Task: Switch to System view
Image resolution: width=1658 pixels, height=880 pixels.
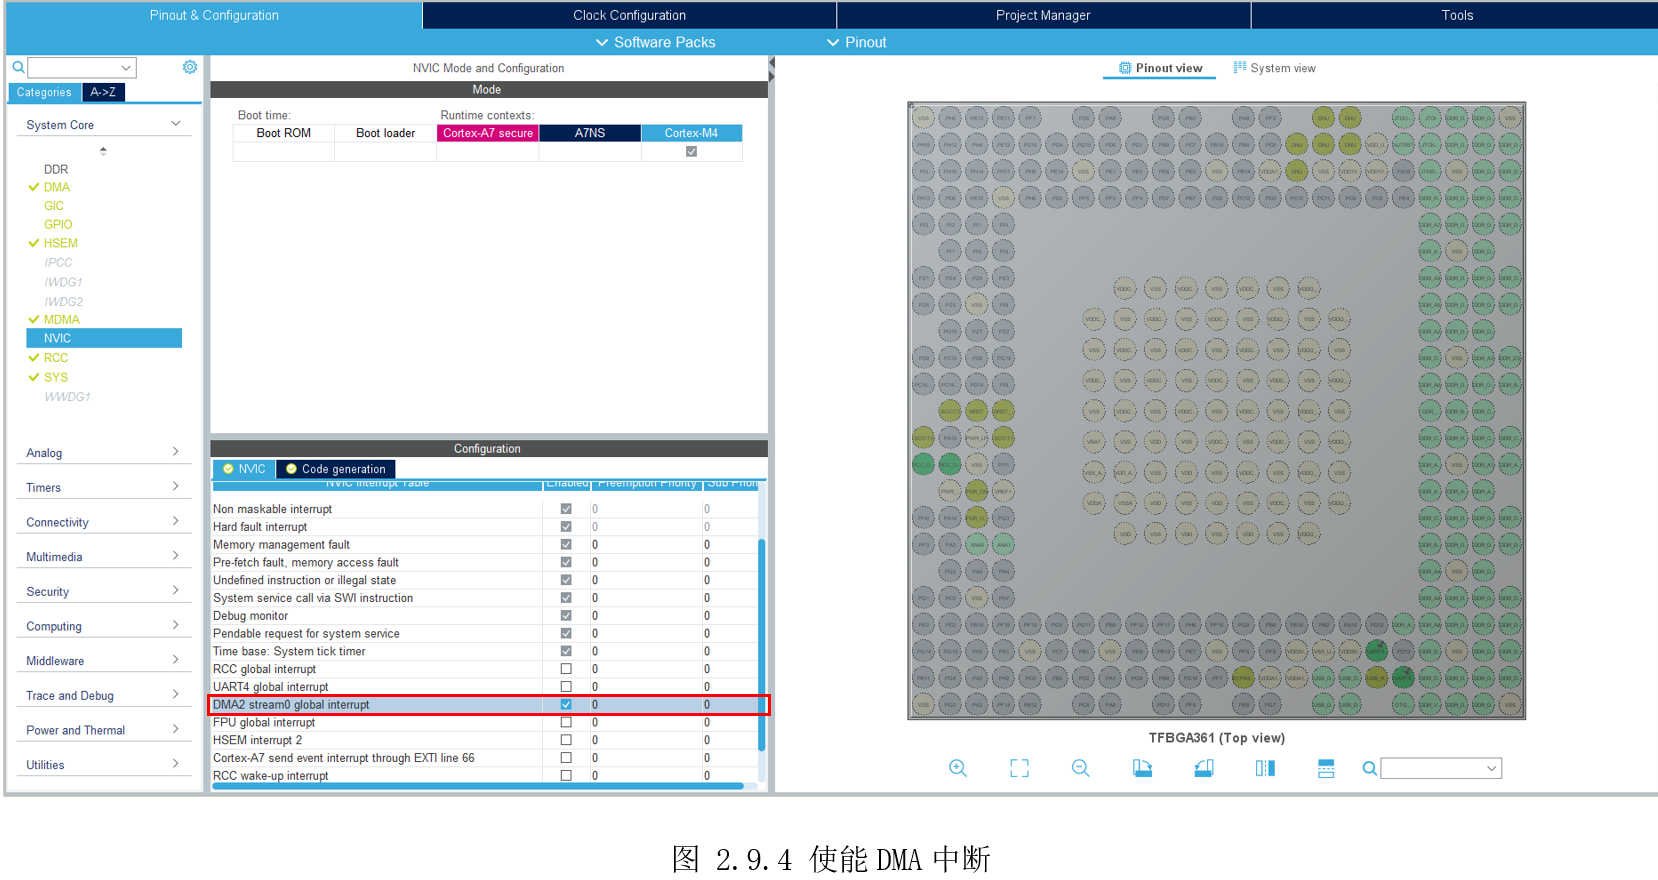Action: coord(1274,68)
